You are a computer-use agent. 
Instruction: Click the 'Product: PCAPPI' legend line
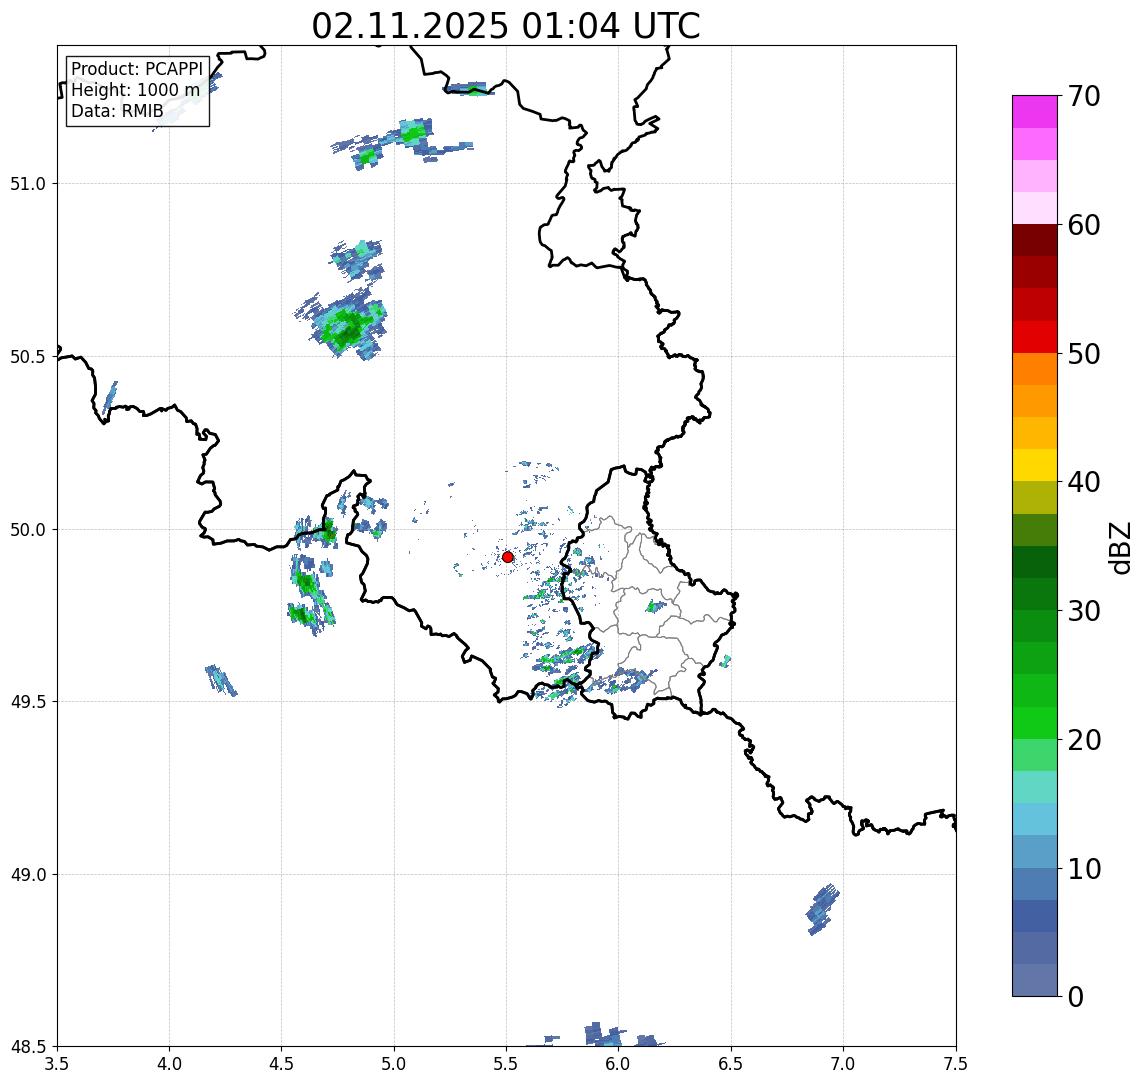(137, 69)
